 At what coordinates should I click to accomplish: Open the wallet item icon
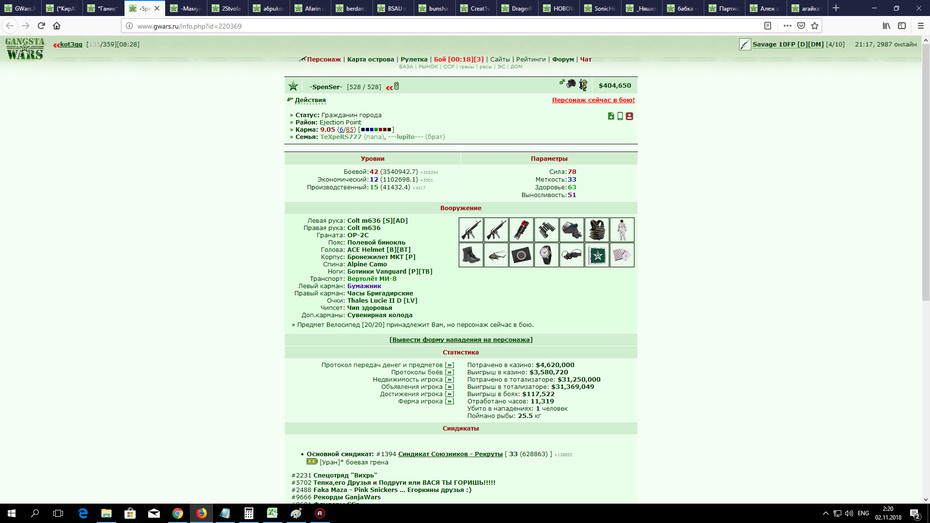click(521, 255)
